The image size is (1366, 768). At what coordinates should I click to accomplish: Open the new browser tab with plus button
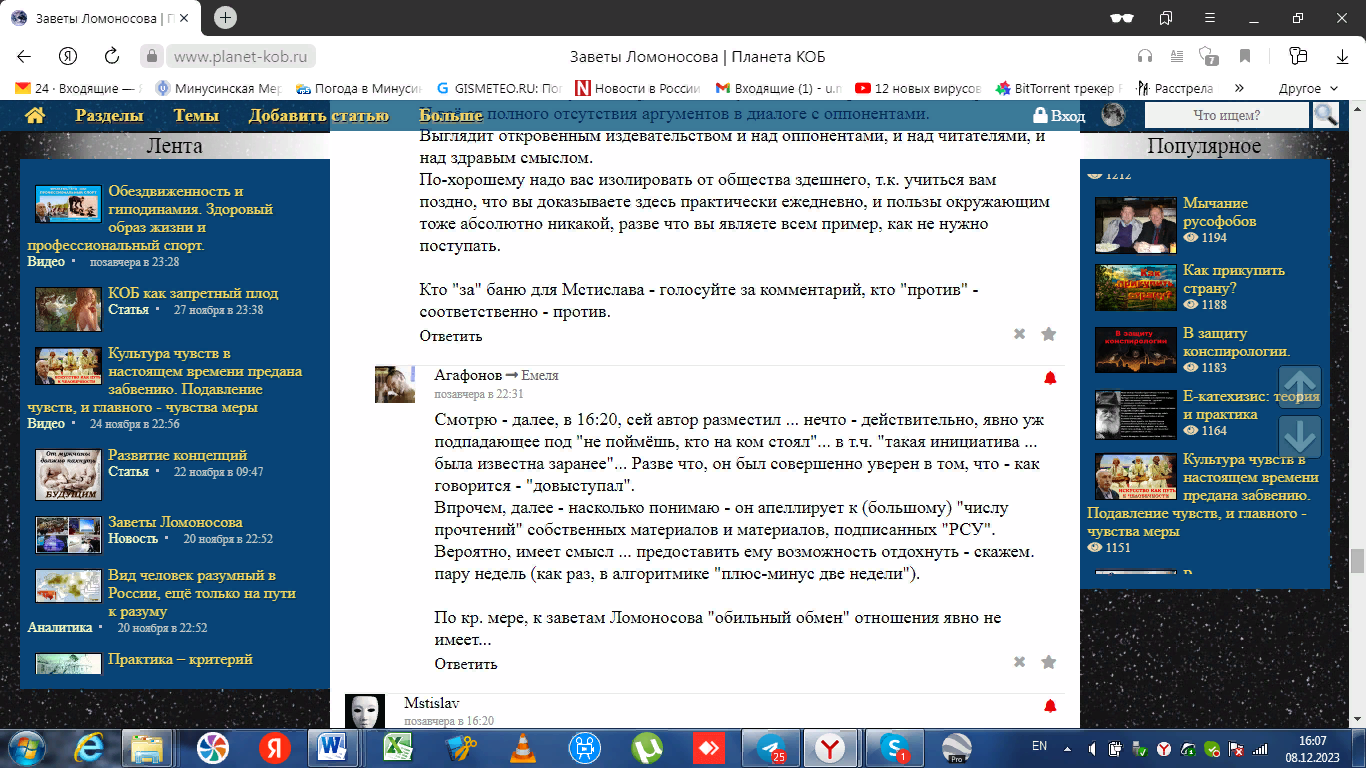coord(226,18)
